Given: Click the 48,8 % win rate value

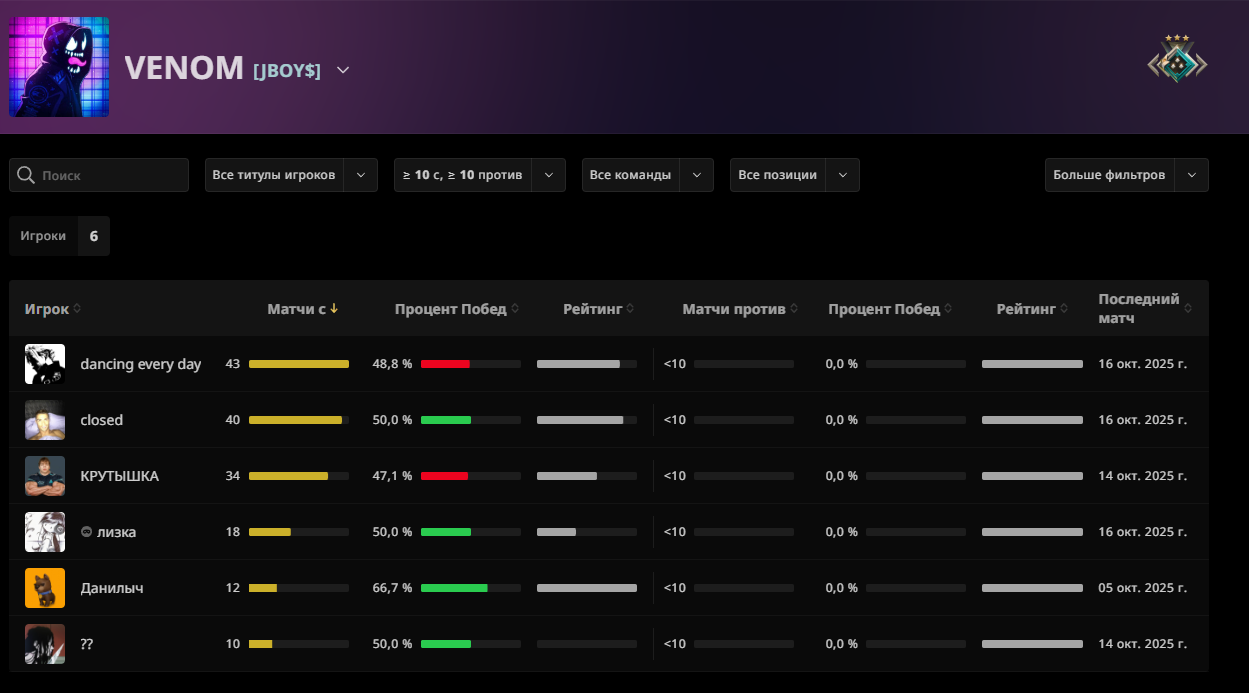Looking at the screenshot, I should [x=392, y=364].
